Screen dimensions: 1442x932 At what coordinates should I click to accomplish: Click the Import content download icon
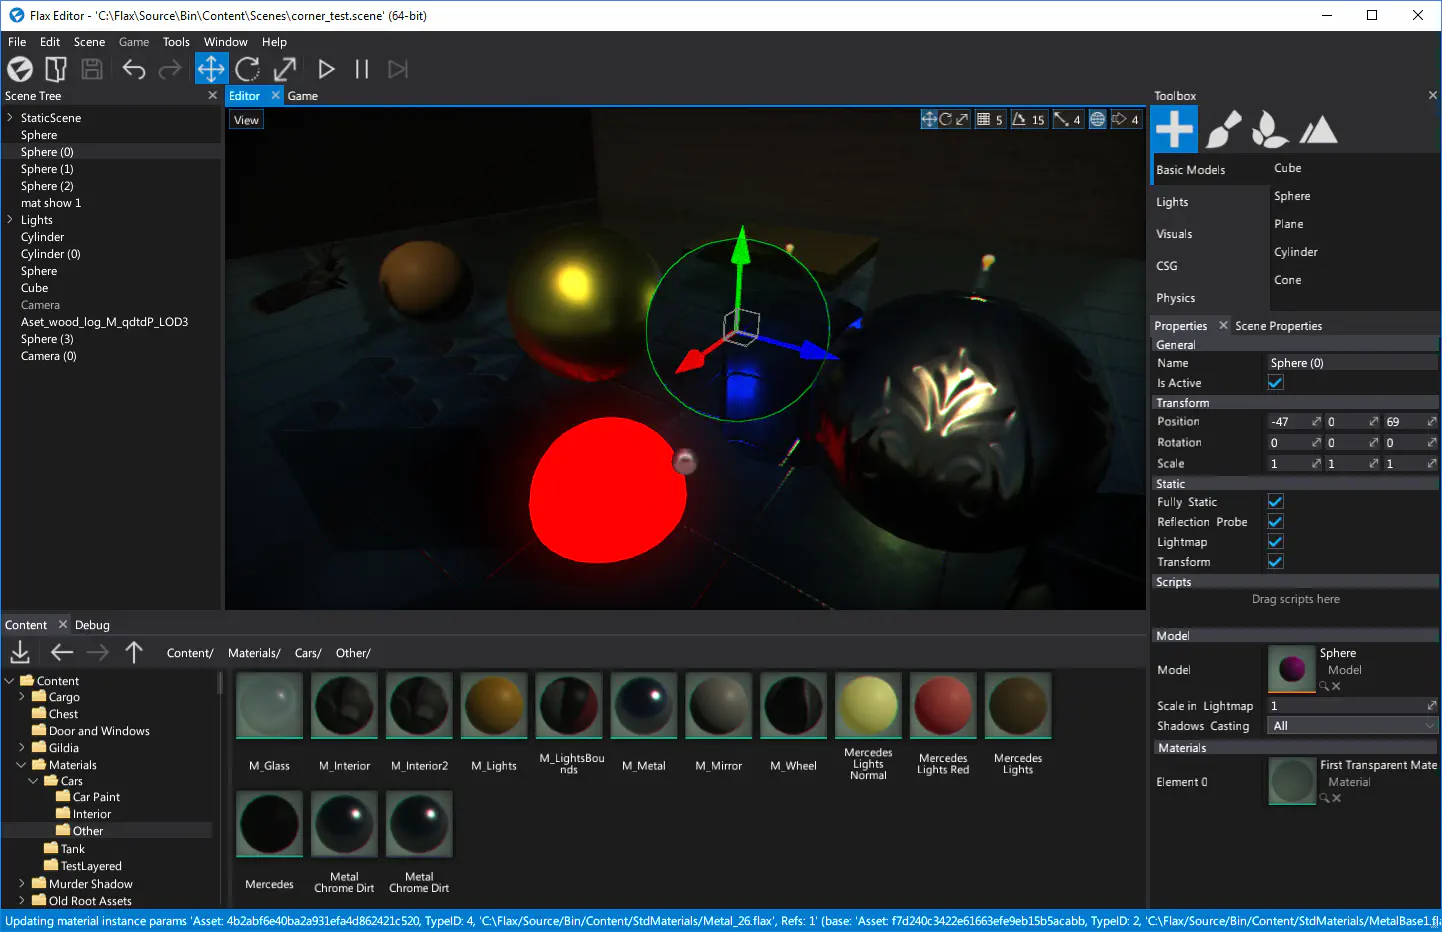[x=20, y=653]
